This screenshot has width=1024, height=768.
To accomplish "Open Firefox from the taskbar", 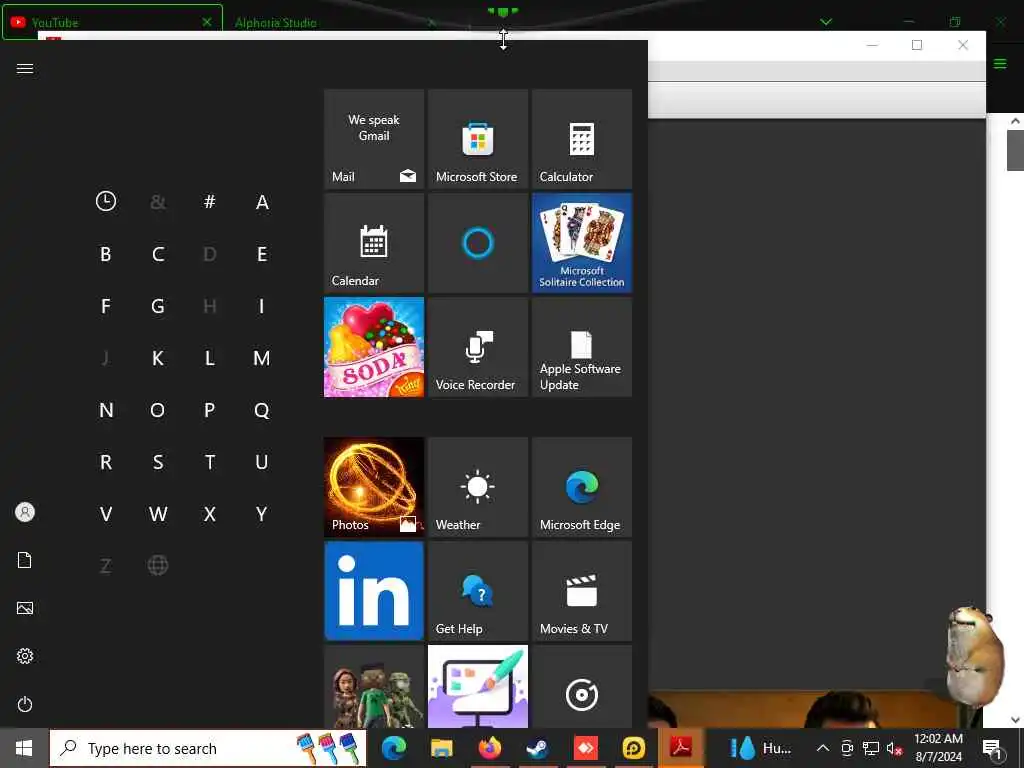I will 489,748.
